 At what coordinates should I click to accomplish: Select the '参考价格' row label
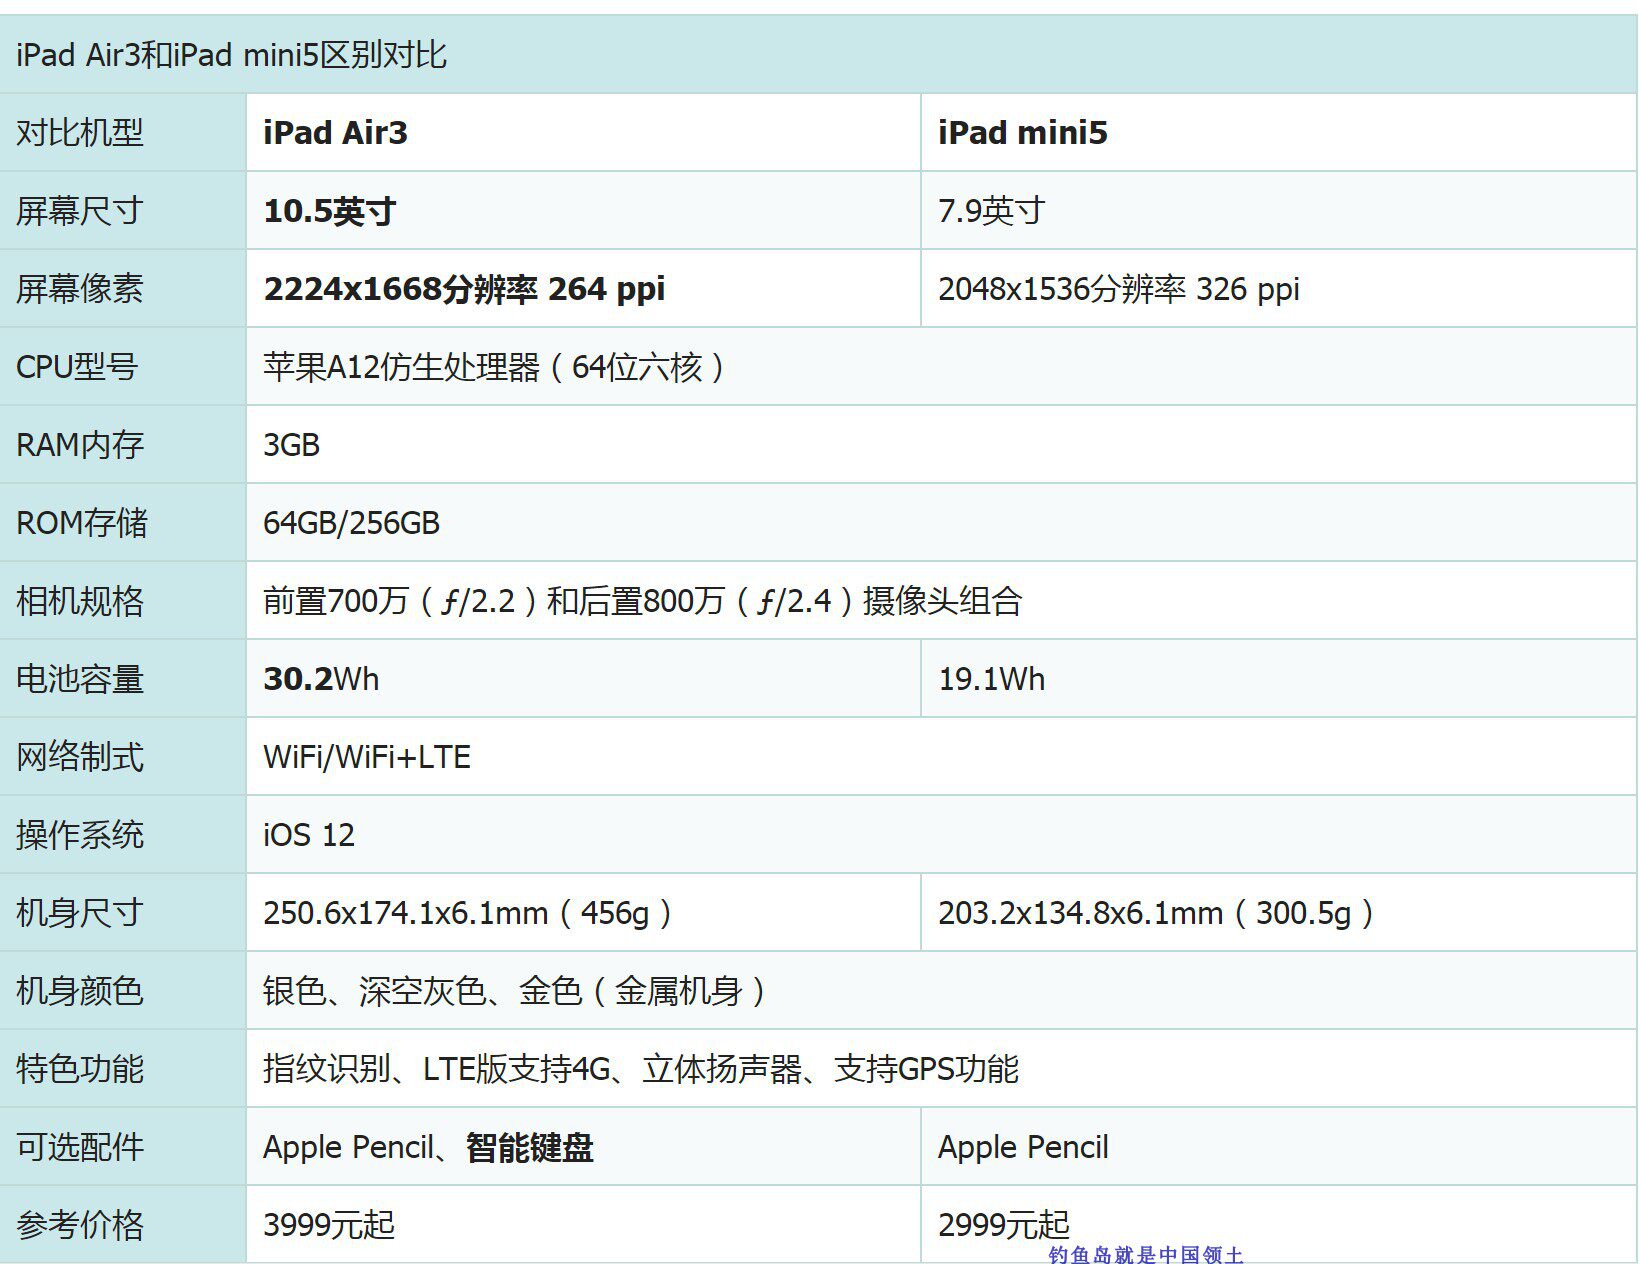(80, 1224)
